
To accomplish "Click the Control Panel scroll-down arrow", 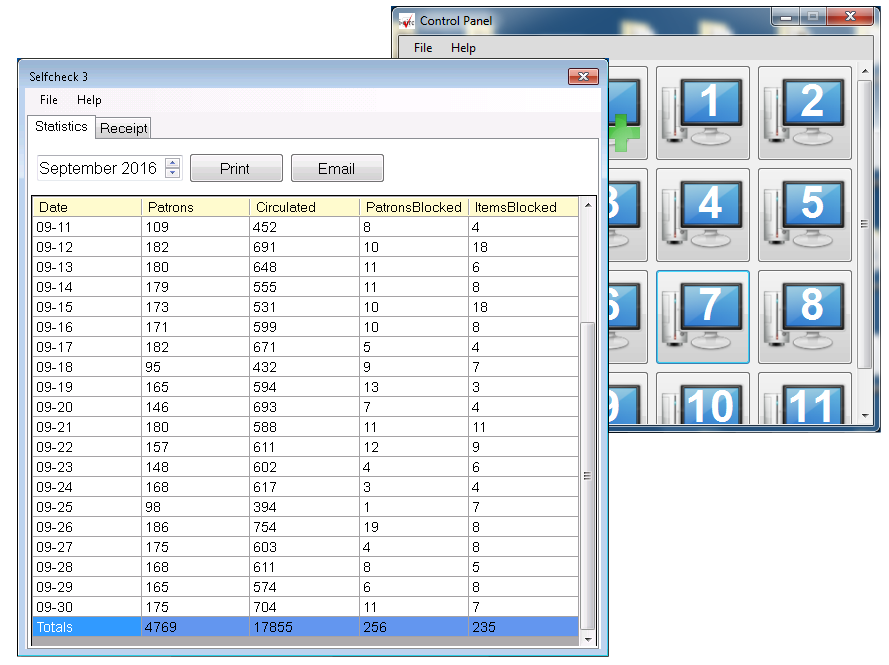I will pos(865,416).
